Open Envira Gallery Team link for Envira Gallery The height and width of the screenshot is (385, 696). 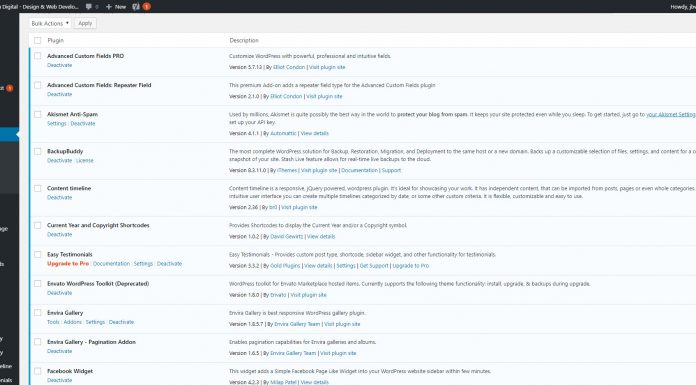(x=297, y=324)
